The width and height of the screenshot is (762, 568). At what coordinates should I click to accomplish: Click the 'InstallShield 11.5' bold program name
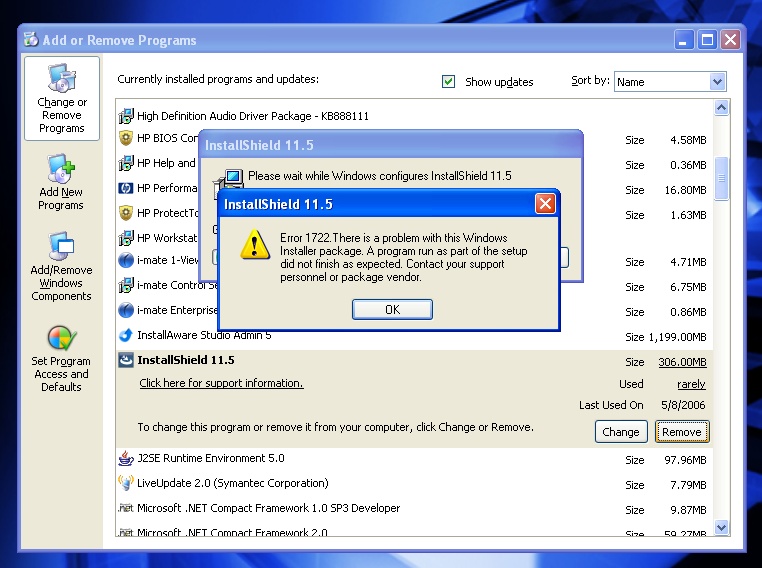[x=186, y=360]
